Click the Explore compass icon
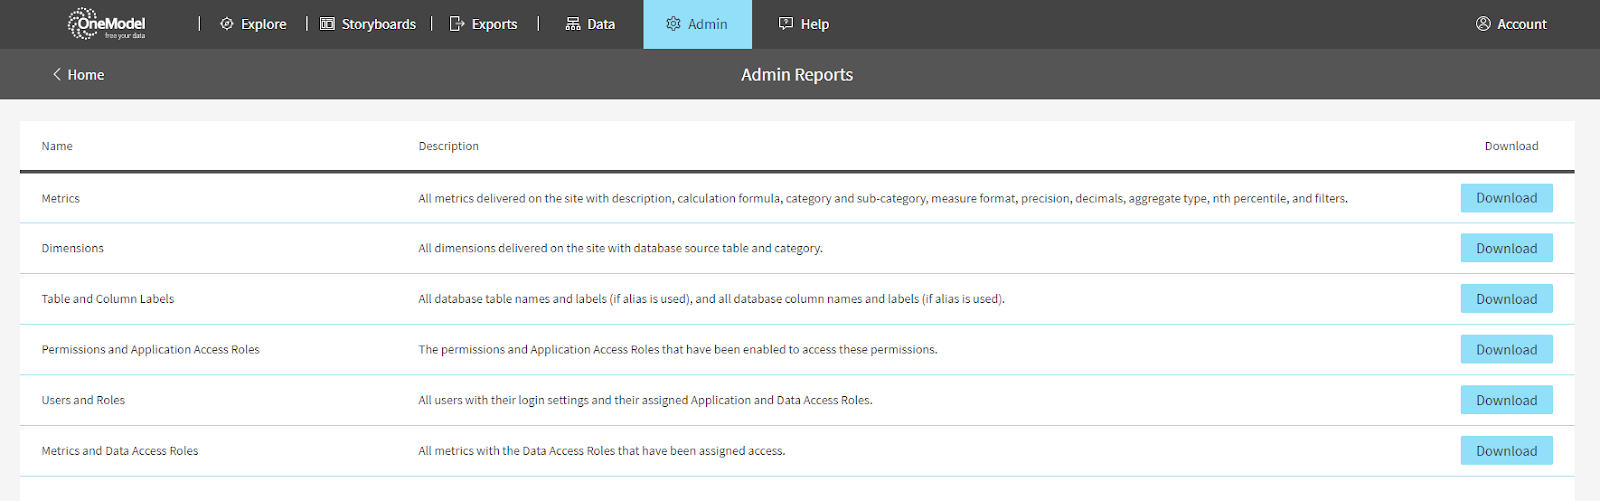 pos(227,24)
